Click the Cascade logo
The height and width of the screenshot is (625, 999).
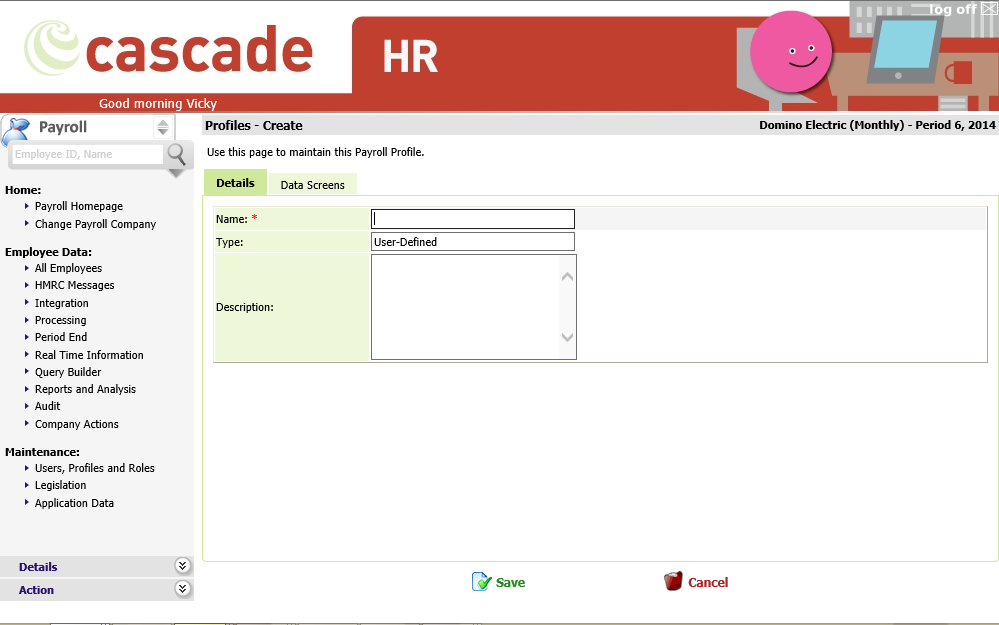pos(169,48)
